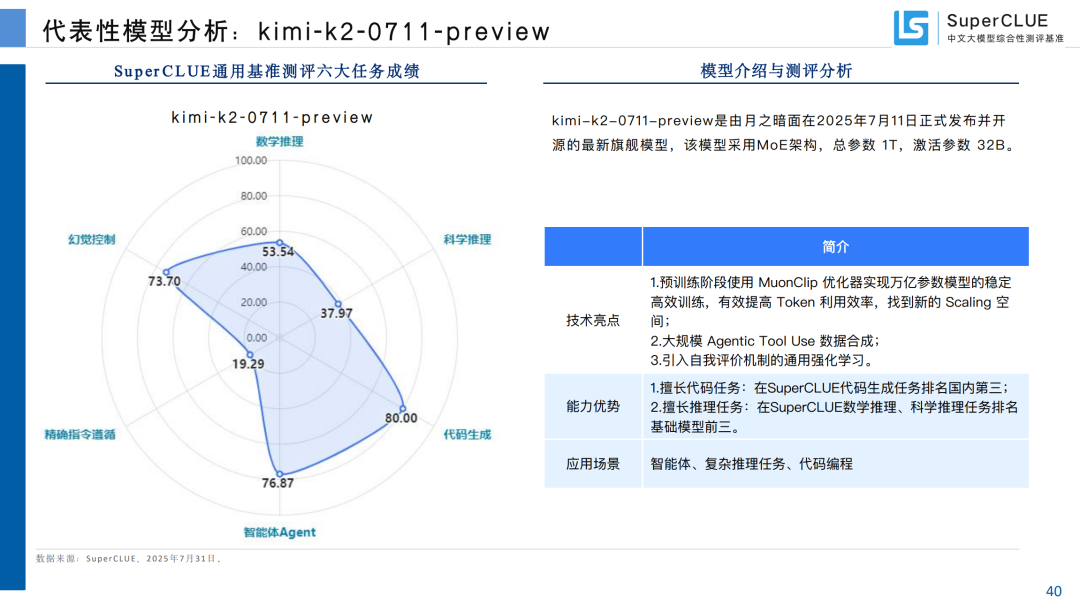Image resolution: width=1080 pixels, height=605 pixels.
Task: Click the SuperCLUE brand name text
Action: point(997,21)
